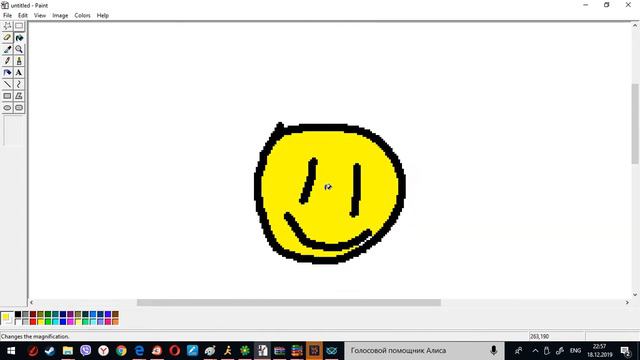Launch Viber from the taskbar
Image resolution: width=640 pixels, height=360 pixels.
tap(86, 351)
